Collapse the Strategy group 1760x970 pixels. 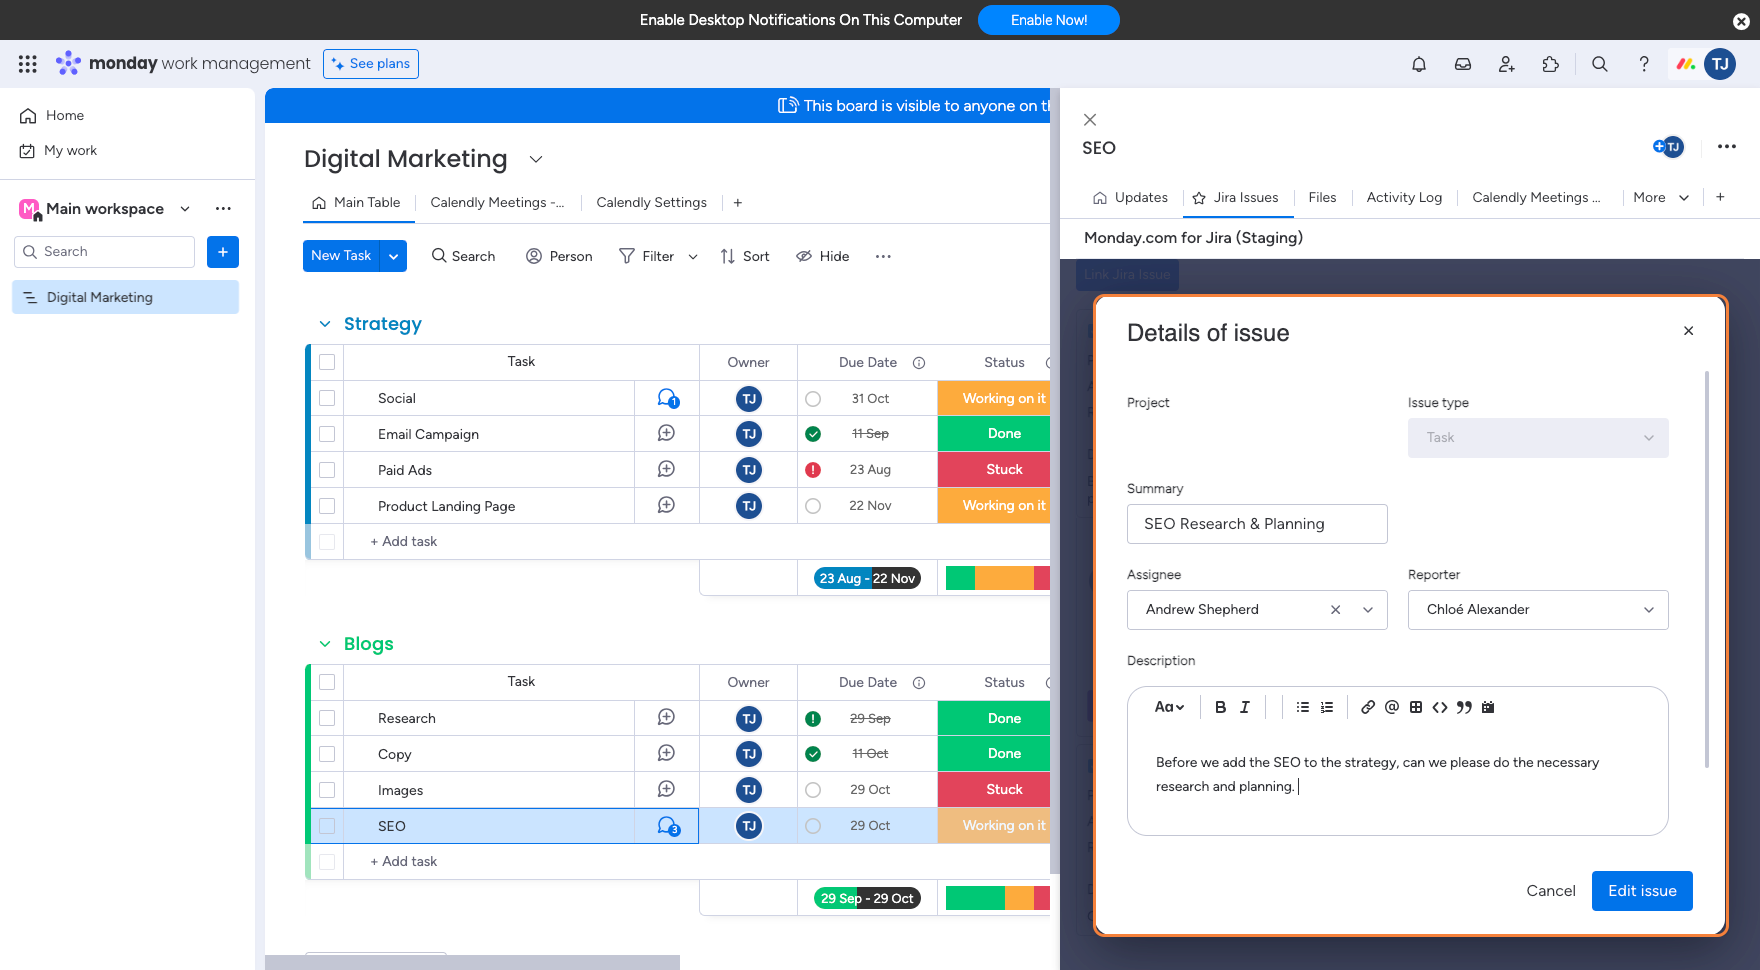click(x=325, y=324)
